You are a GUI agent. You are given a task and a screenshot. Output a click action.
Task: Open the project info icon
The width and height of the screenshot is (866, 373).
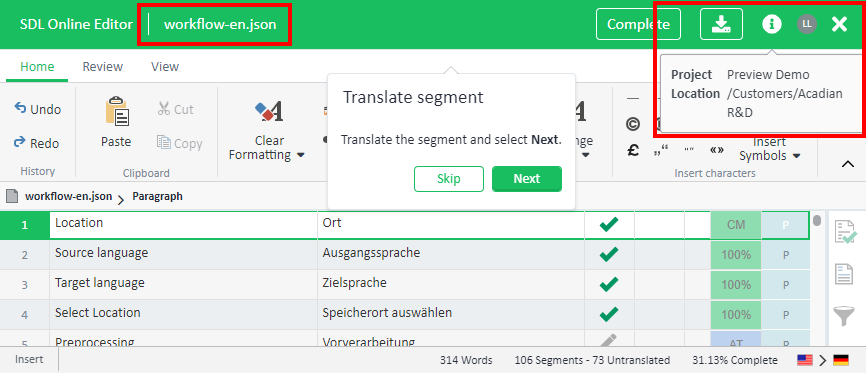(x=772, y=24)
